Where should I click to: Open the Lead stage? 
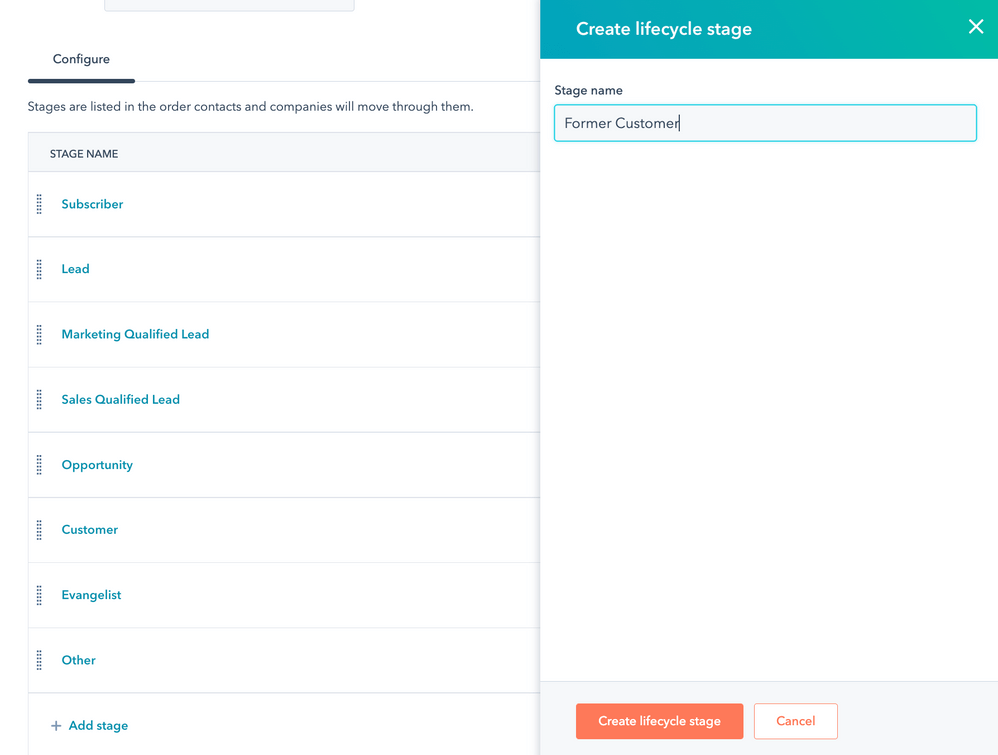(x=75, y=269)
